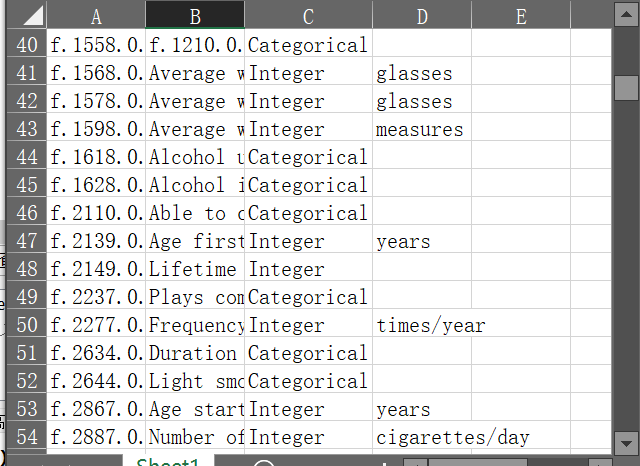The image size is (640, 466).
Task: Click the 'cigarettes/day' cell
Action: click(x=422, y=437)
